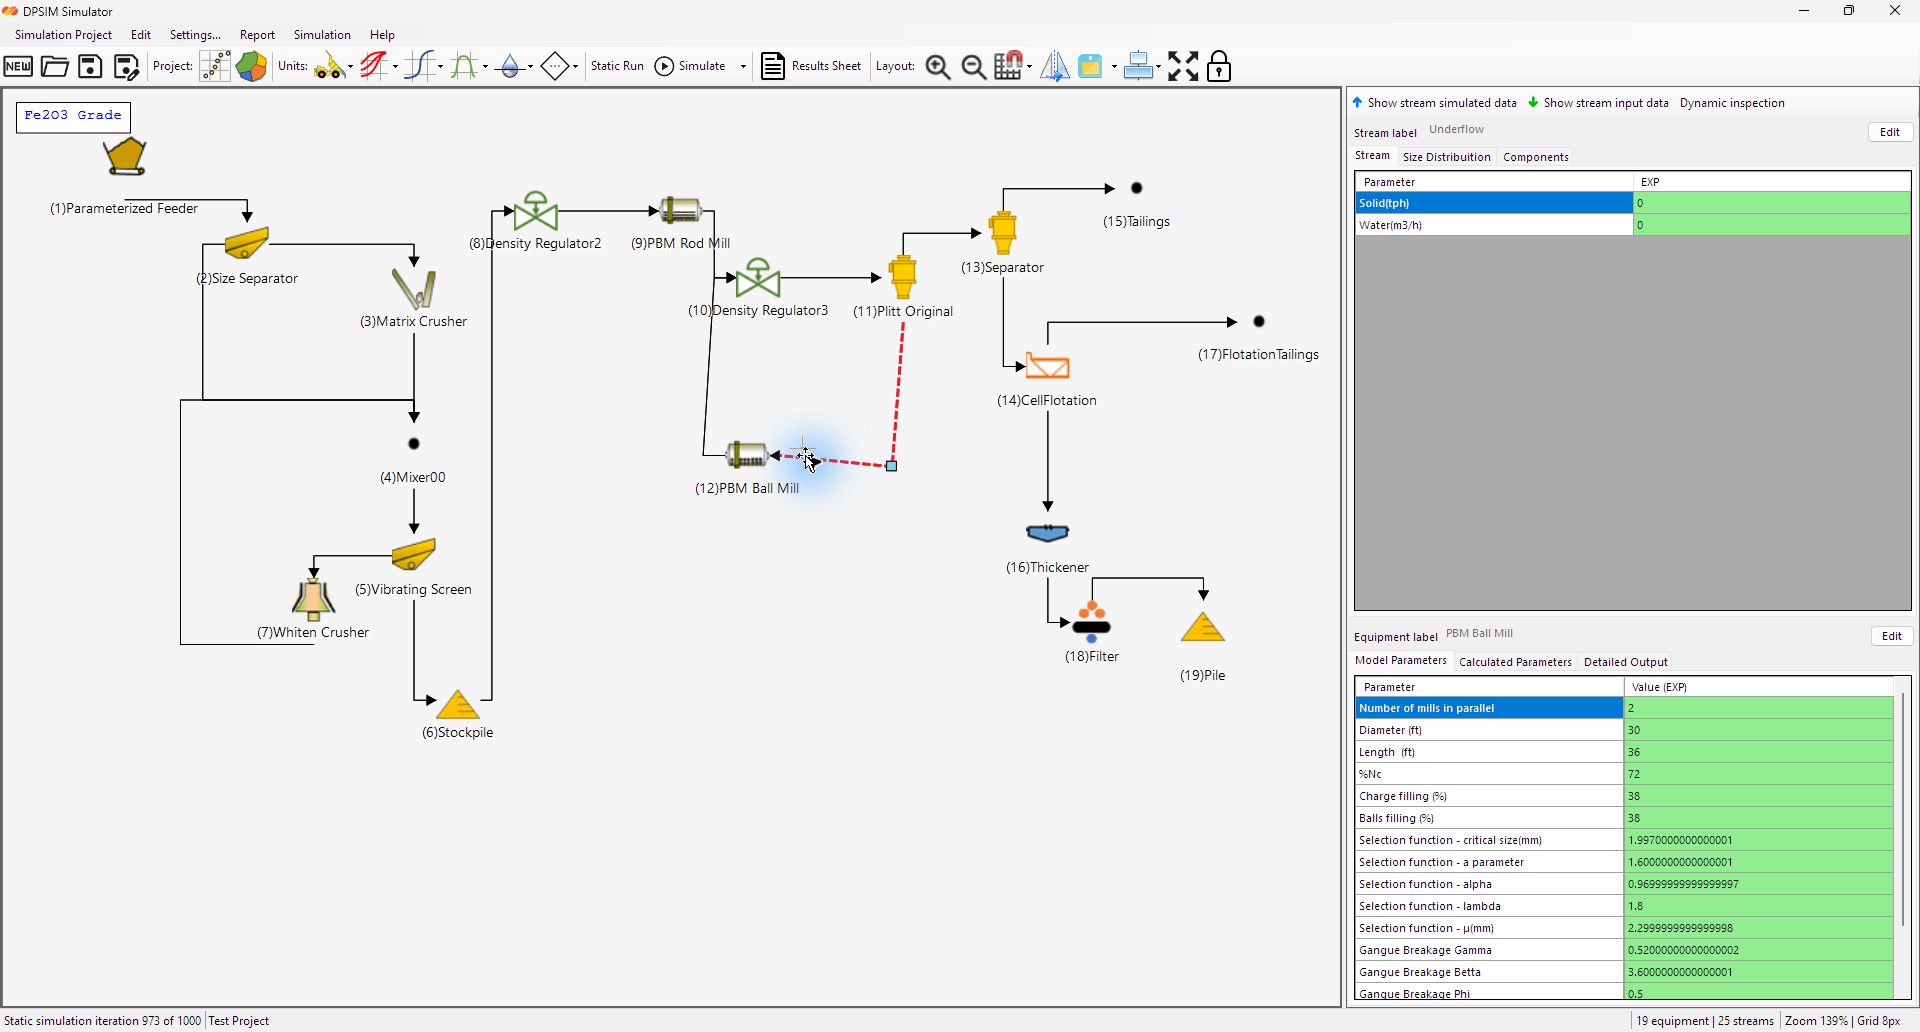1920x1032 pixels.
Task: Select the Plitt Original hydrocyclone icon
Action: [903, 276]
